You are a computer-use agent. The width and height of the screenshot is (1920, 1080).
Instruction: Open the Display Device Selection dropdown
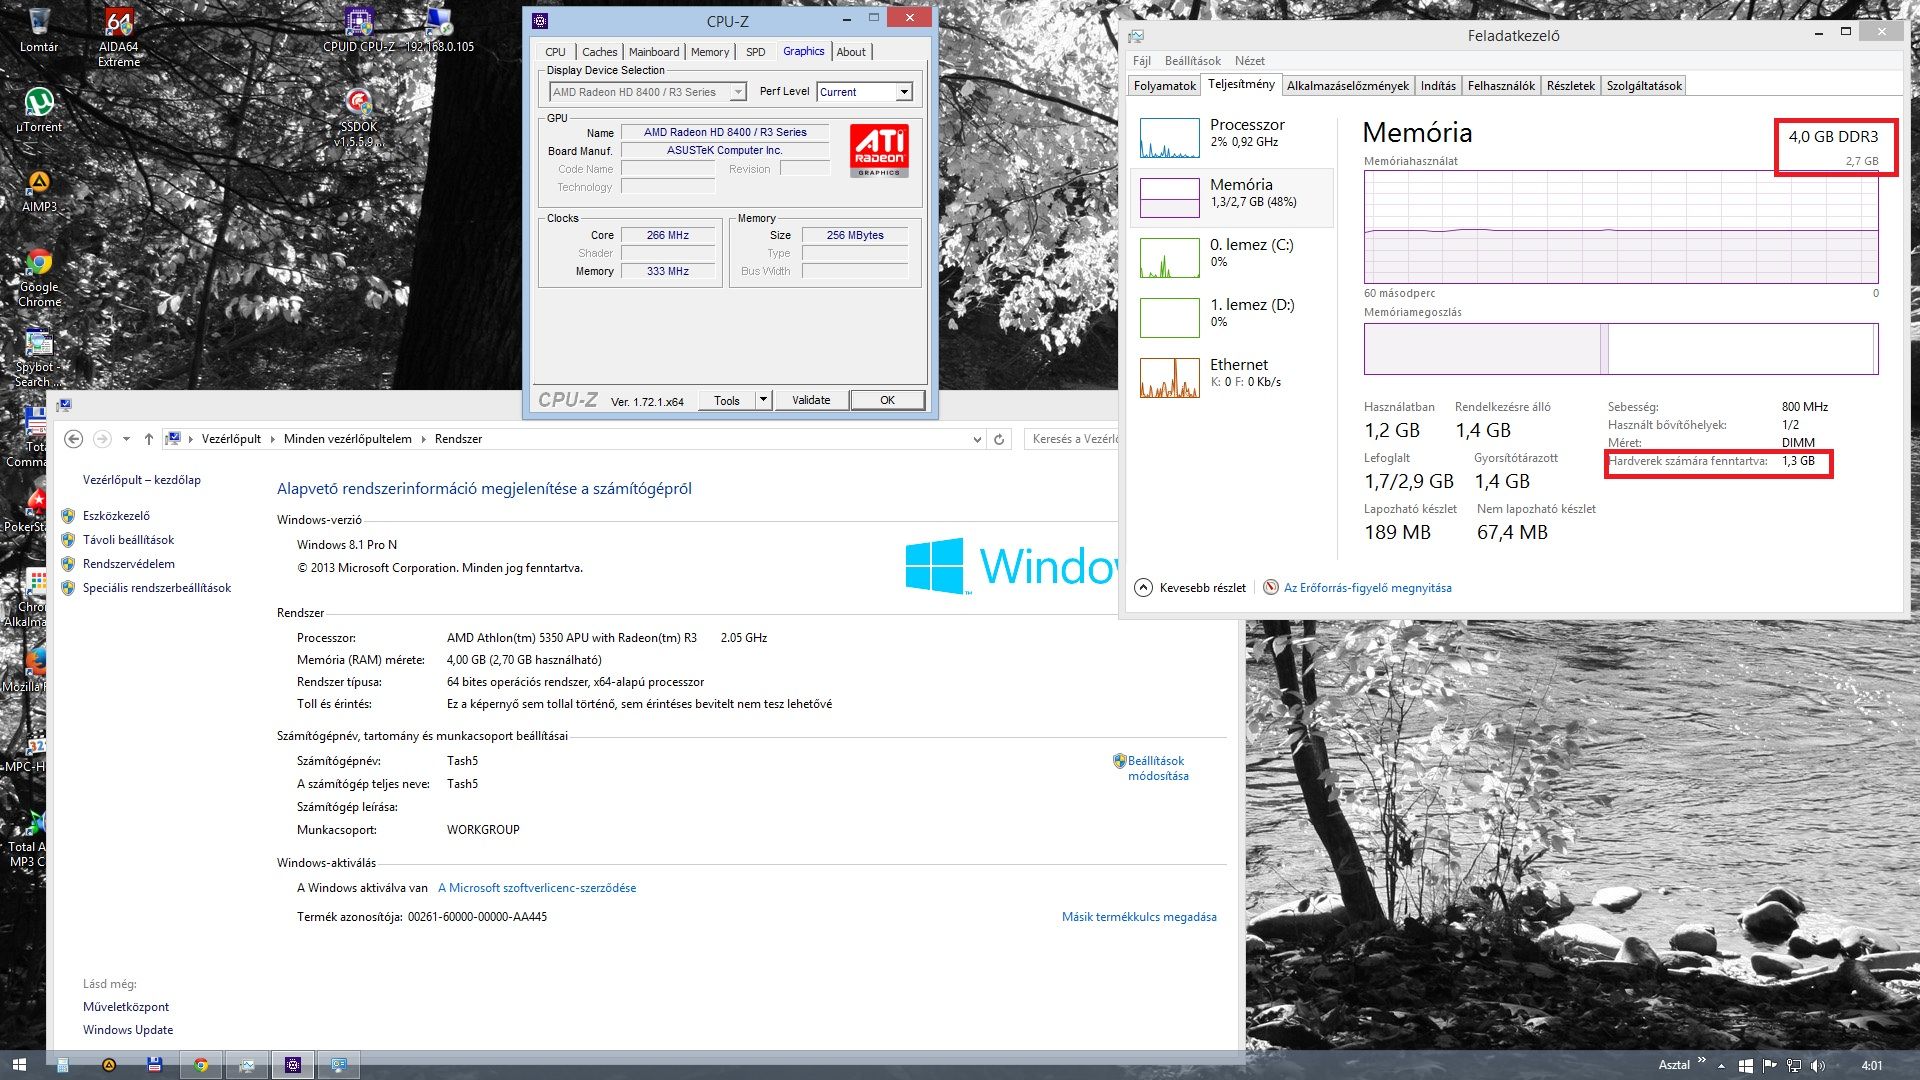coord(647,92)
